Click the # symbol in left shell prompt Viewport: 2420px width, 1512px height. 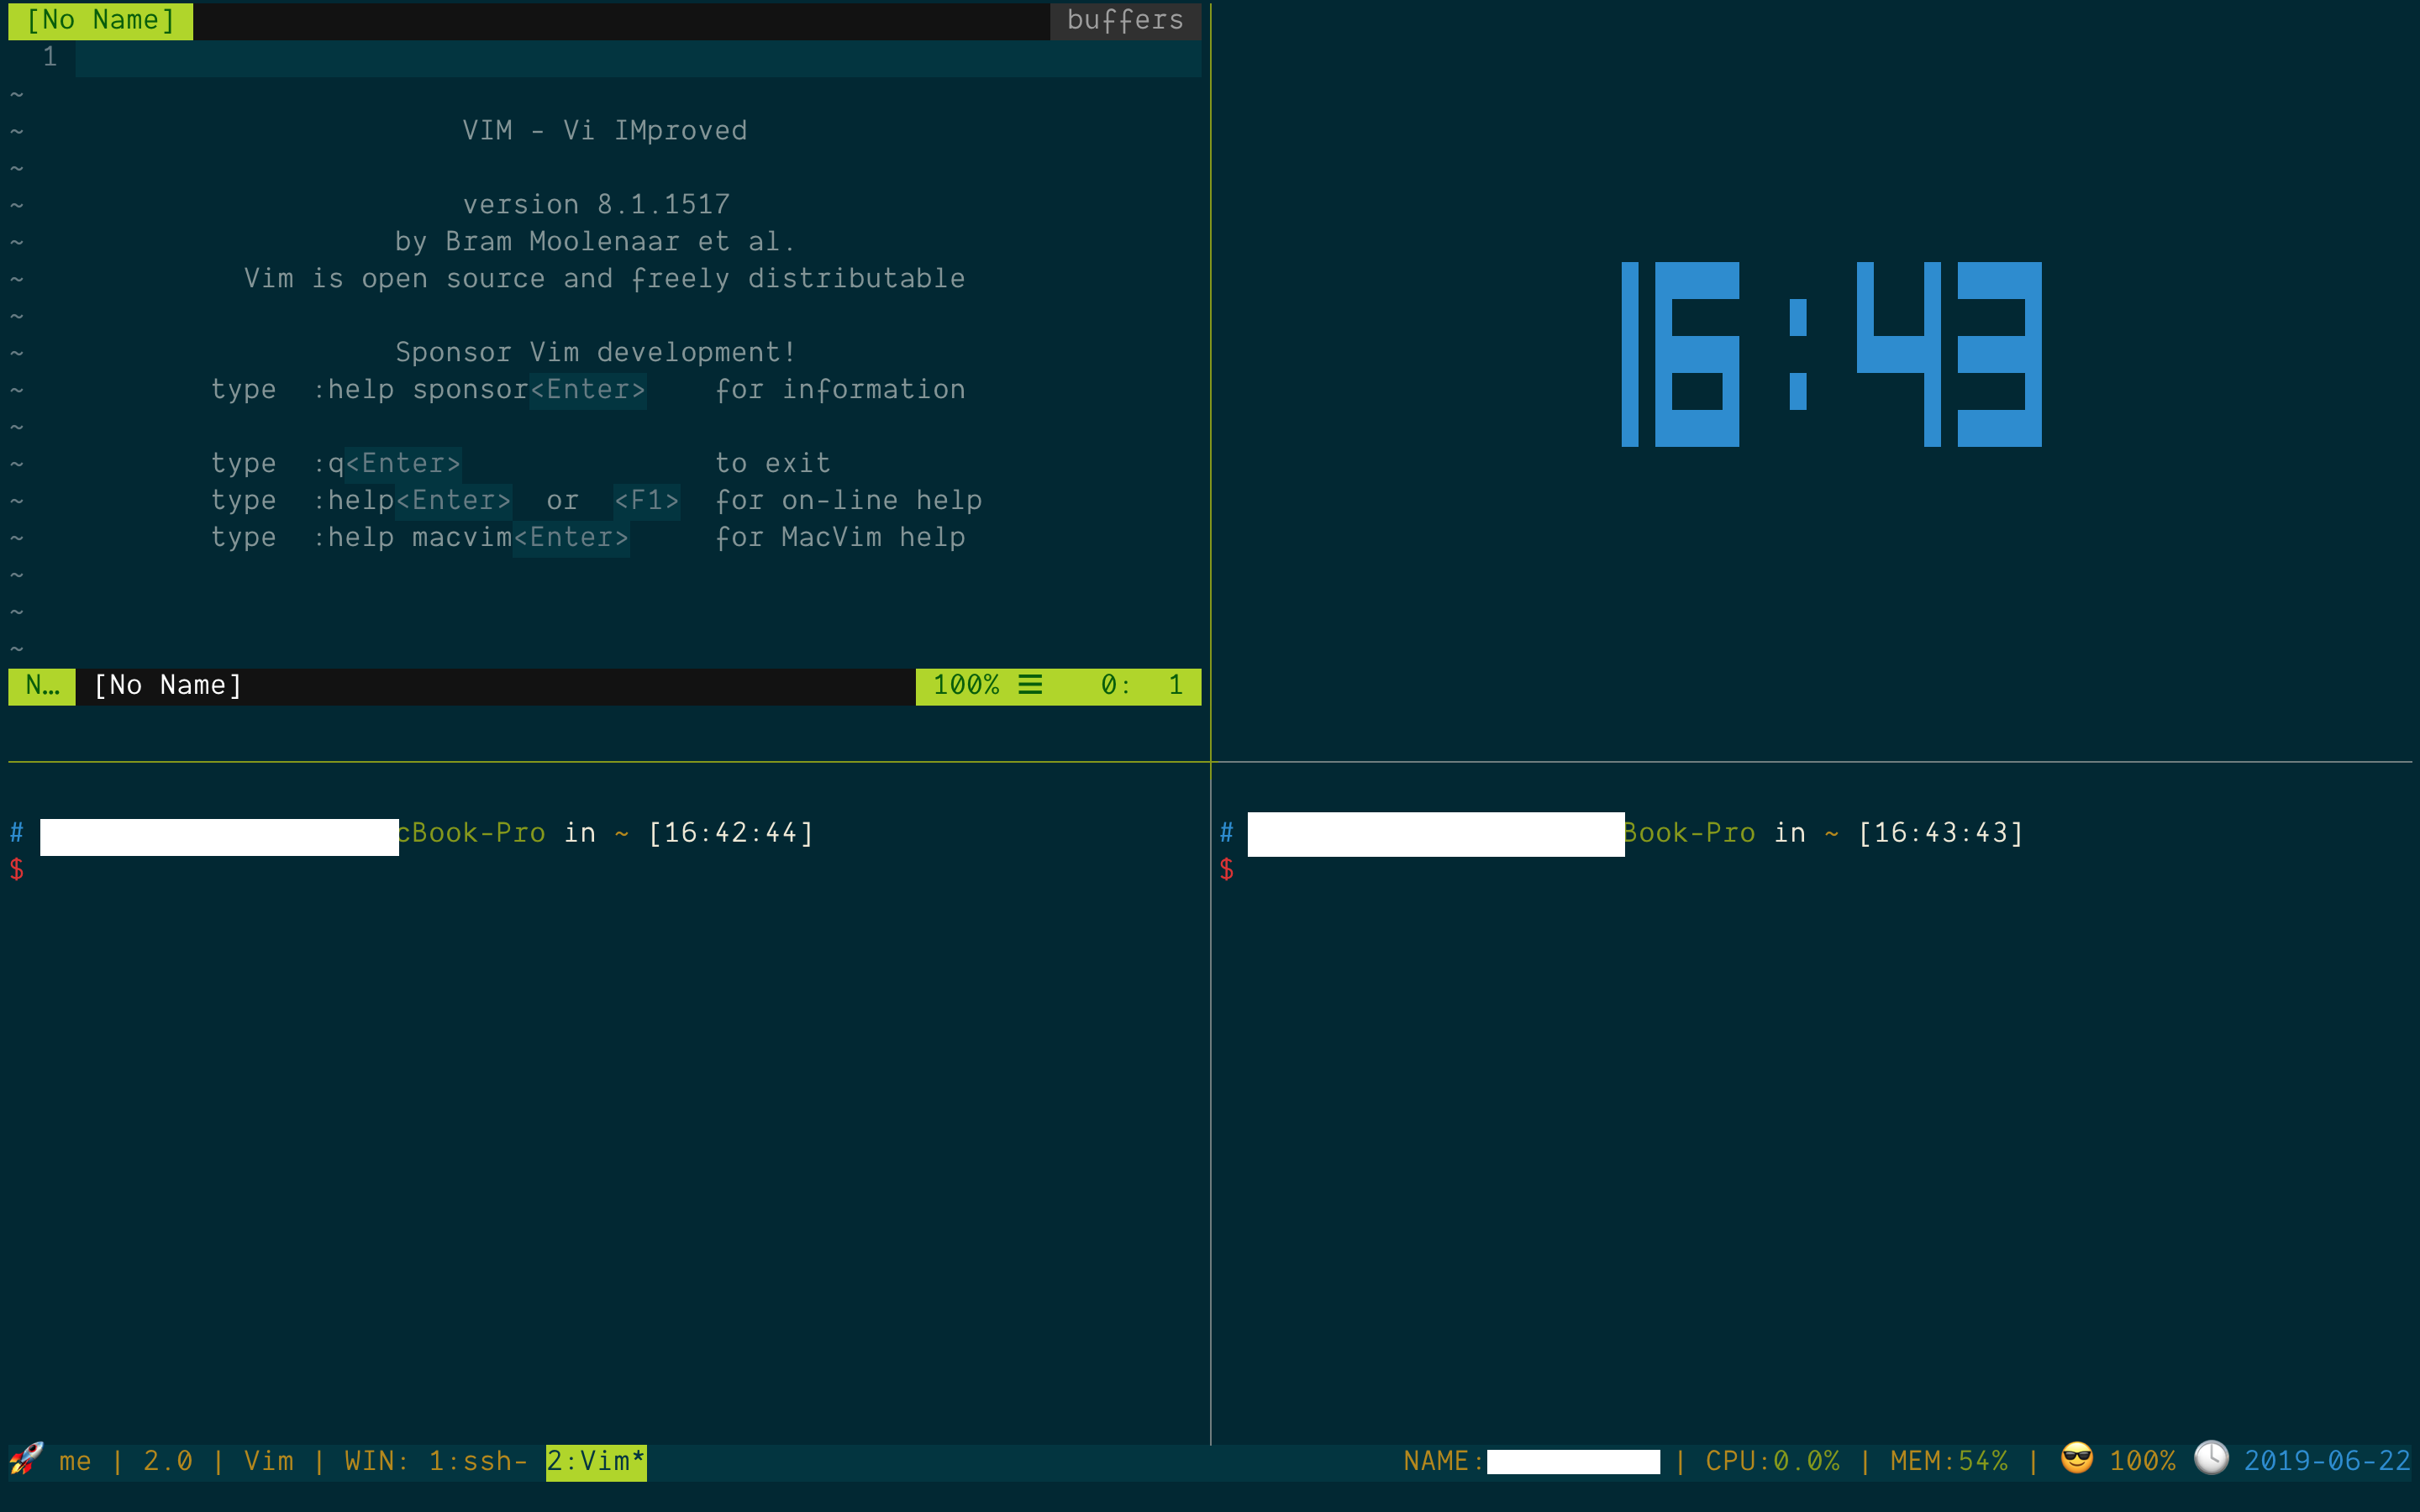[x=17, y=833]
